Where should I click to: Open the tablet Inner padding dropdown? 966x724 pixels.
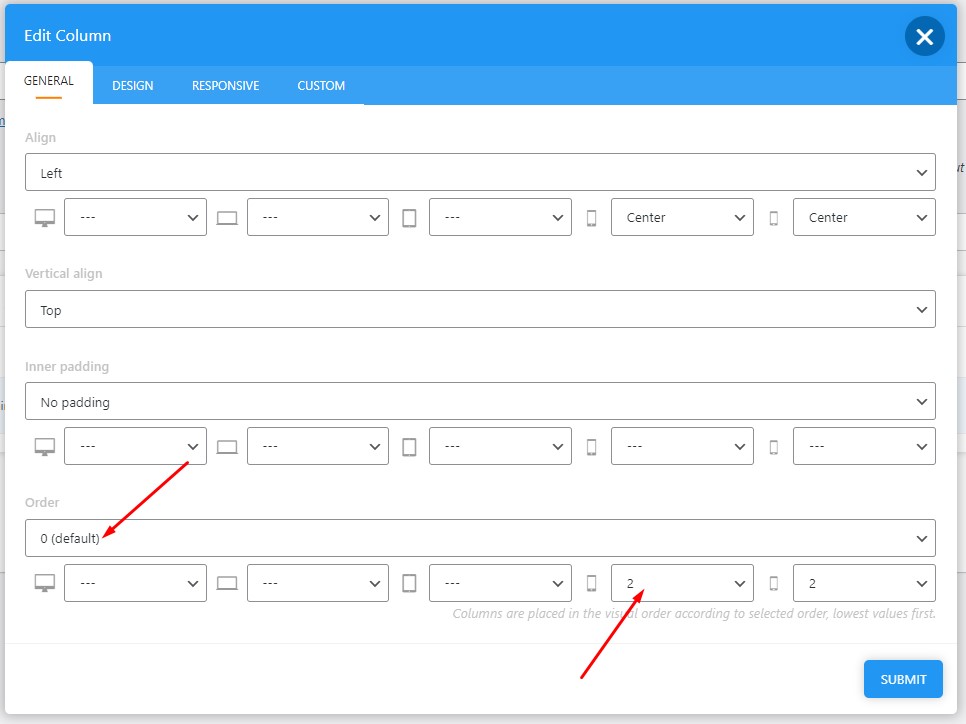[x=500, y=446]
